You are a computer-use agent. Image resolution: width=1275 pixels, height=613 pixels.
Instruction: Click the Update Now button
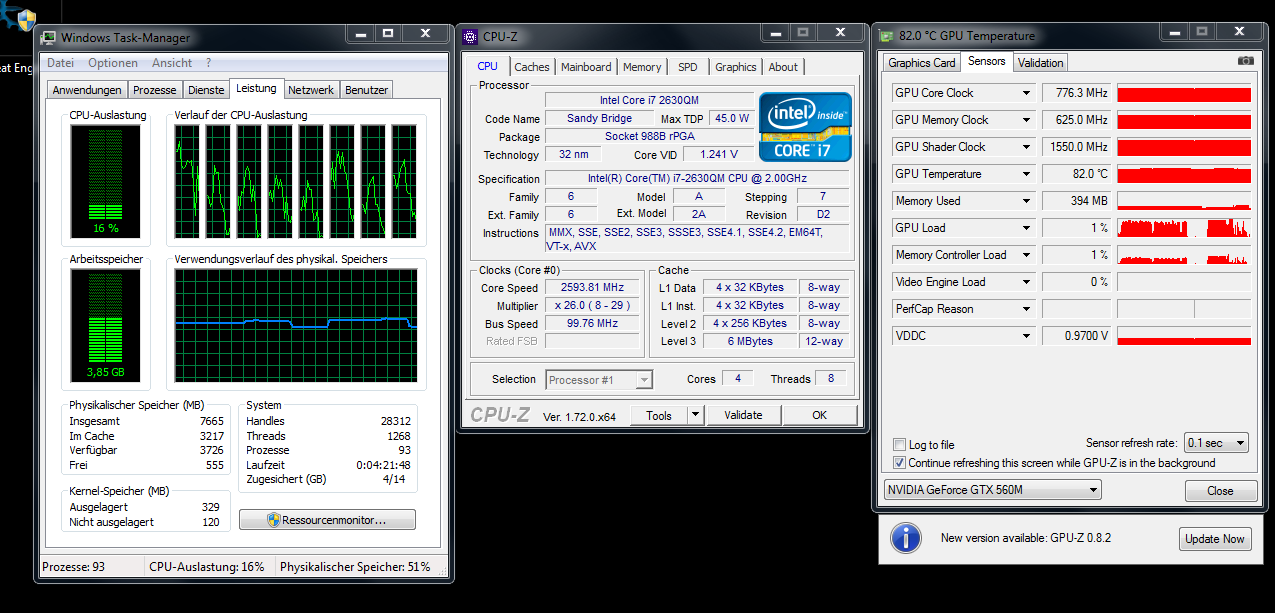[1215, 539]
